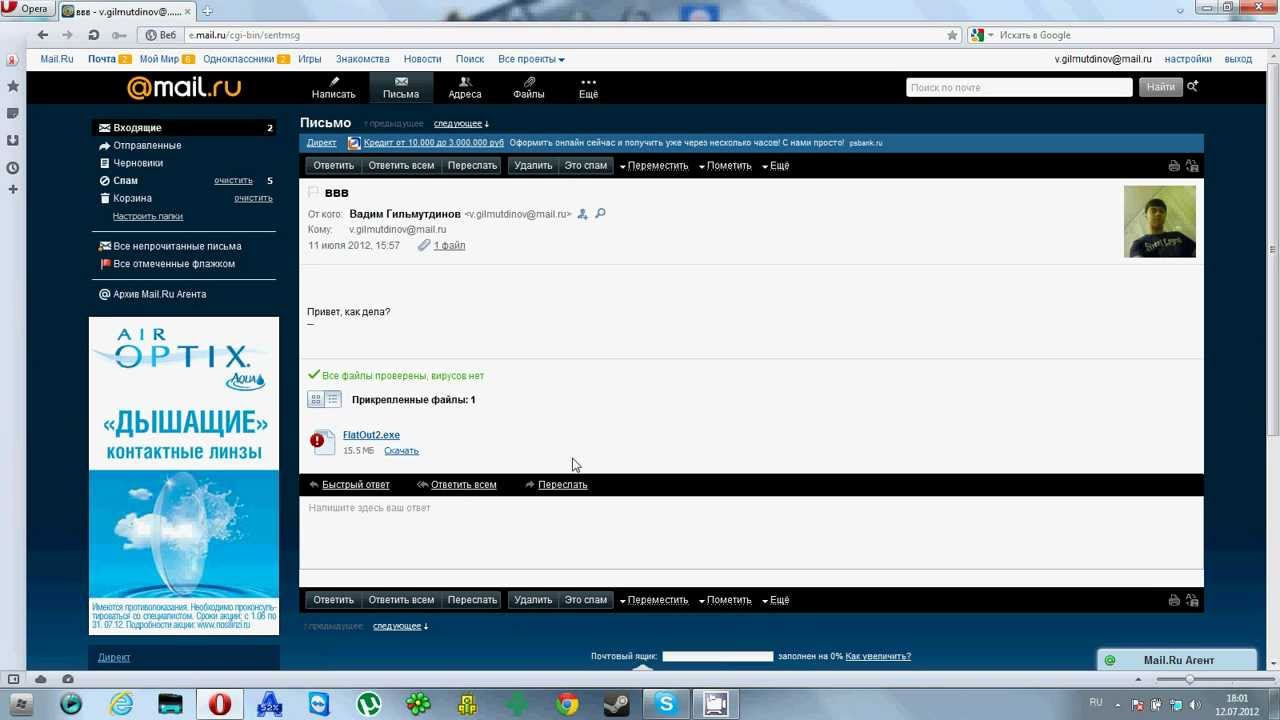Expand the top Переместить dropdown
1280x720 pixels.
pos(654,166)
